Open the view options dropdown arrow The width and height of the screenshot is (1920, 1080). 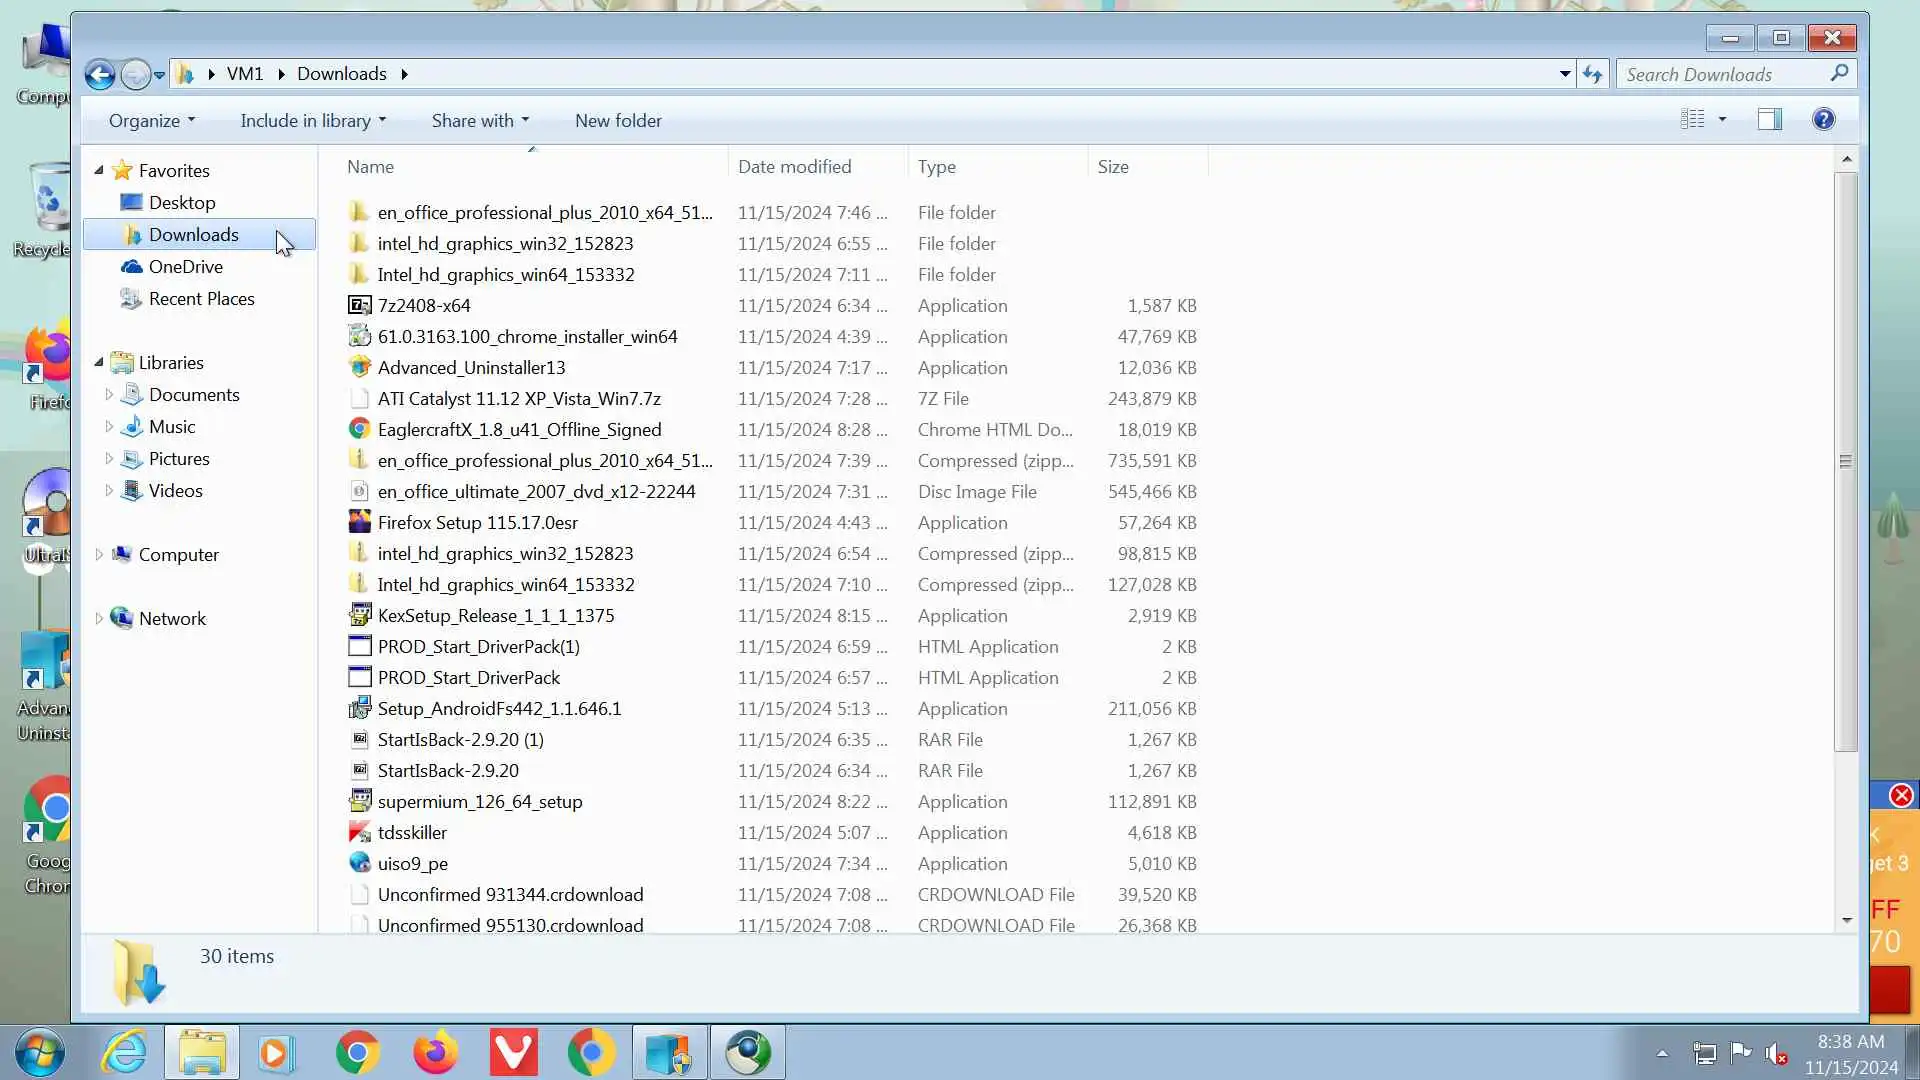point(1722,120)
